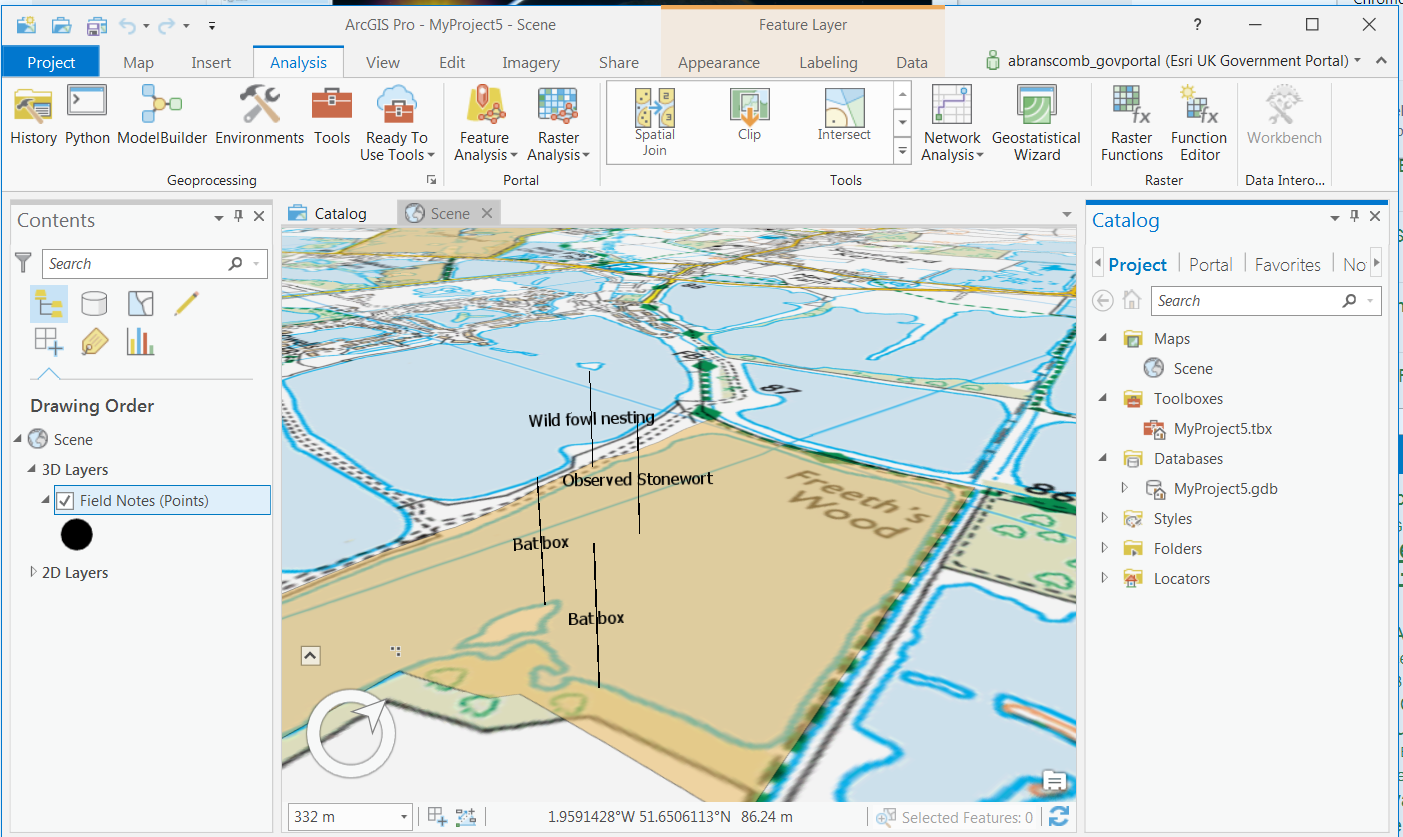Uncheck the Field Notes (Points) layer
The width and height of the screenshot is (1403, 837).
65,500
